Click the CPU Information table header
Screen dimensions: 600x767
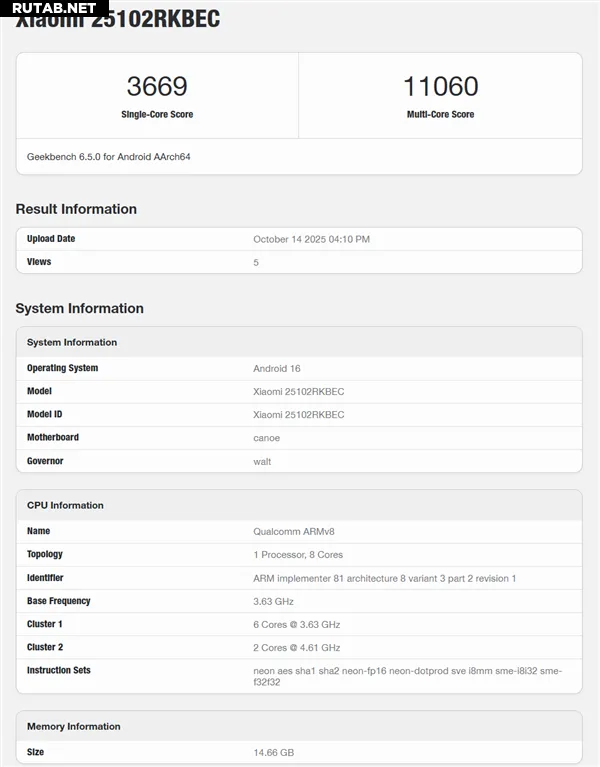click(x=65, y=505)
